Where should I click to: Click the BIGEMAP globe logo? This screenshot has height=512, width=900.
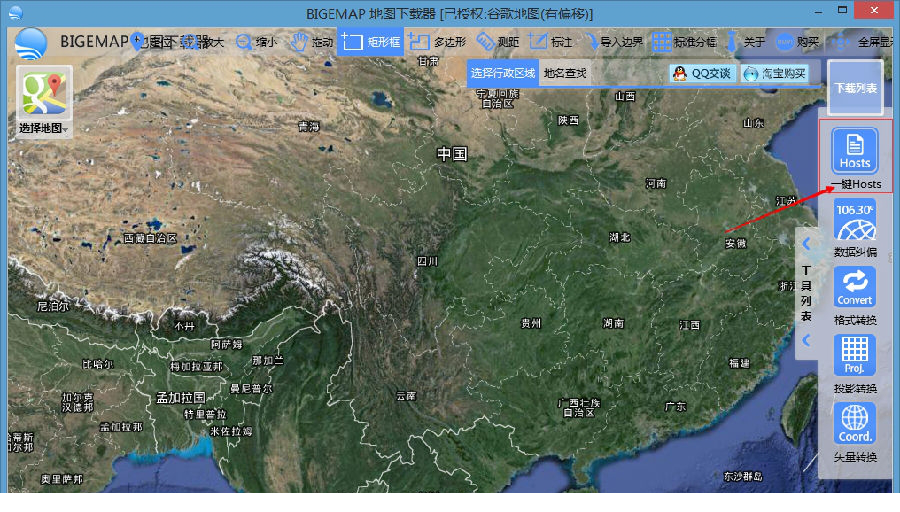coord(30,44)
